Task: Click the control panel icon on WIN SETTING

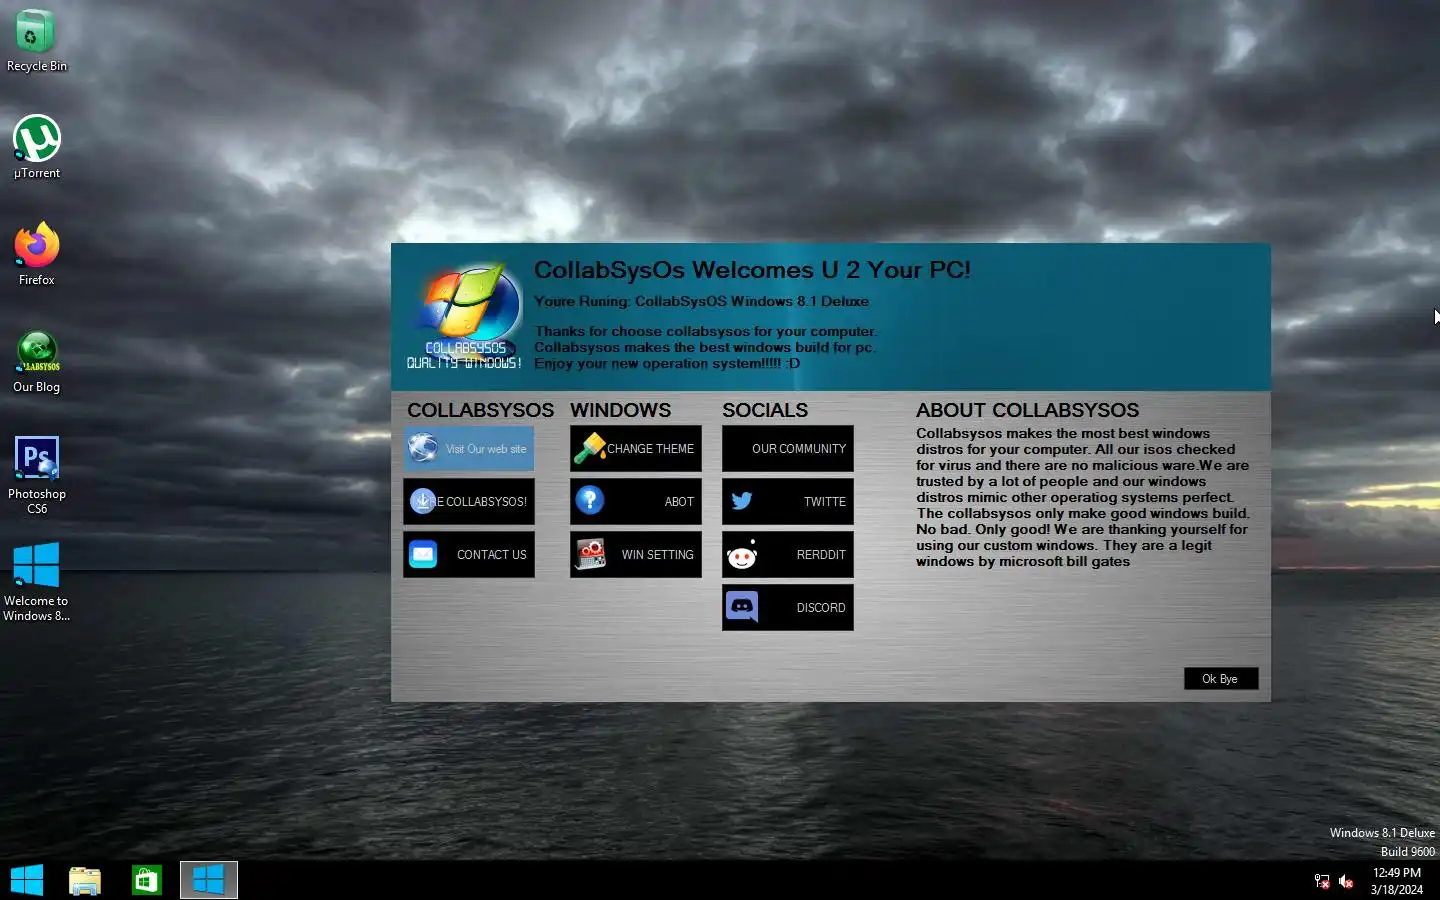Action: point(590,554)
